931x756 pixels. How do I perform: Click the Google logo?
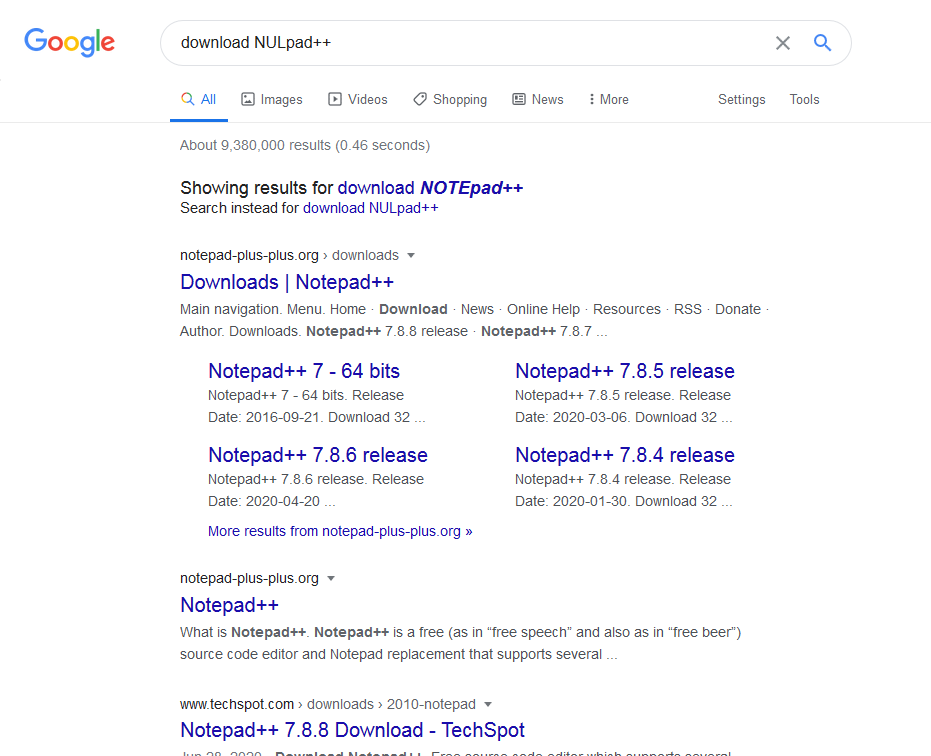coord(68,42)
